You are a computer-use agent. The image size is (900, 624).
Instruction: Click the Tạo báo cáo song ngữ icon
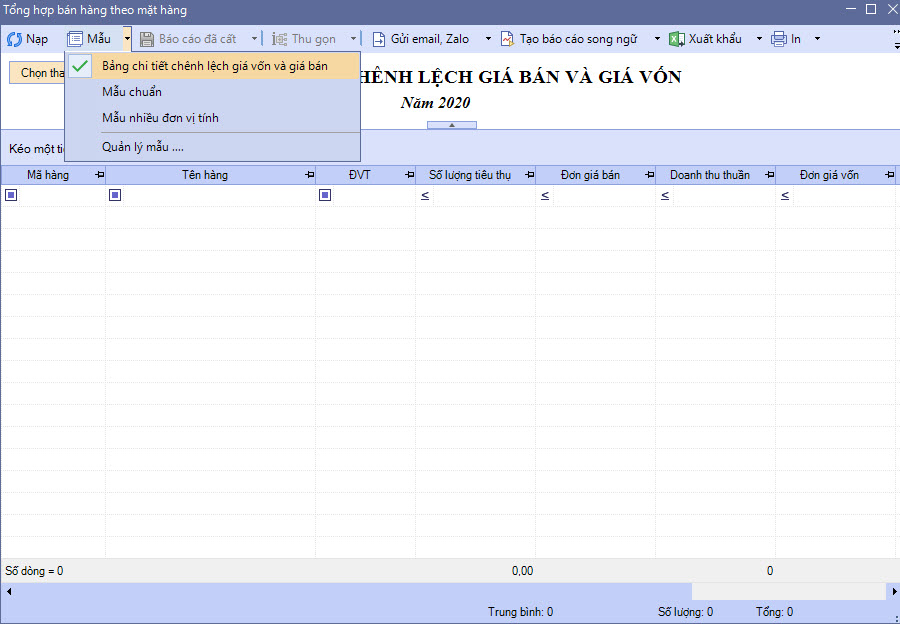[x=507, y=39]
